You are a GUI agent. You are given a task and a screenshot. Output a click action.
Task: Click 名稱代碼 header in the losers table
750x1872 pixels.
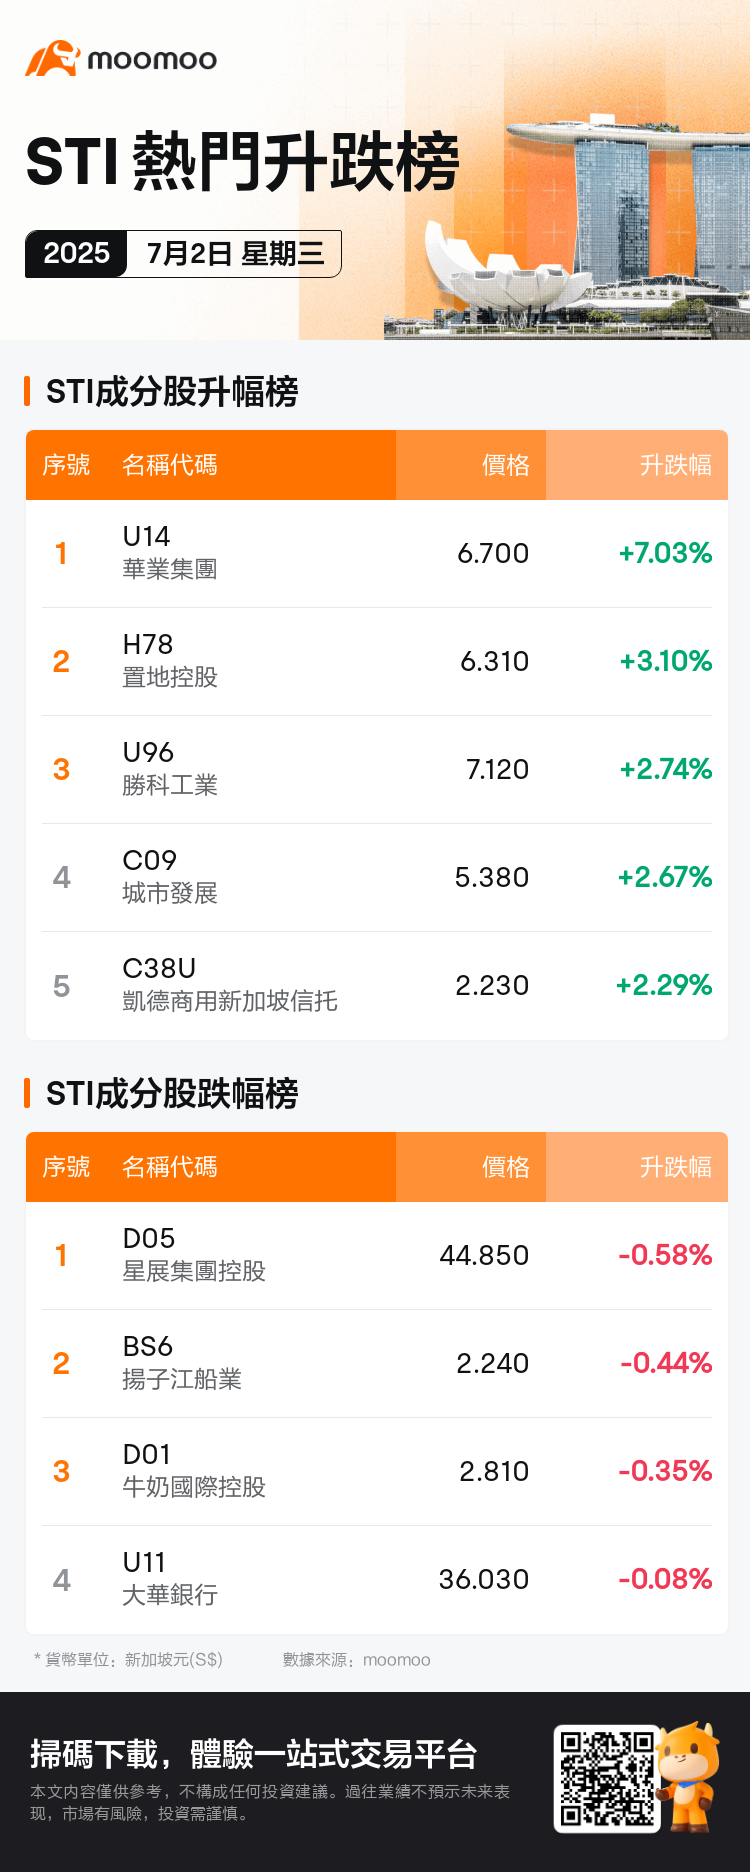(x=169, y=1167)
